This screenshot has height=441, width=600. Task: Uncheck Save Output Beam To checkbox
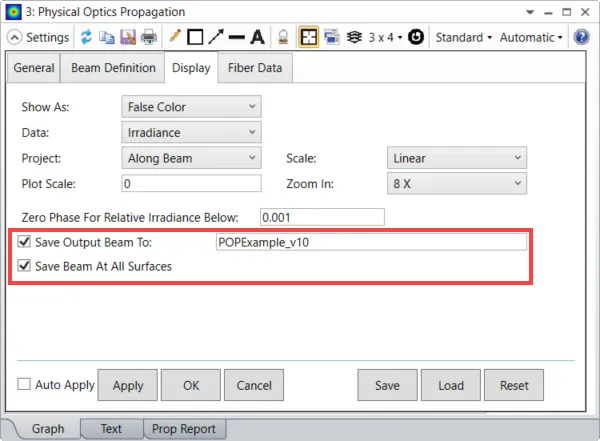(24, 242)
